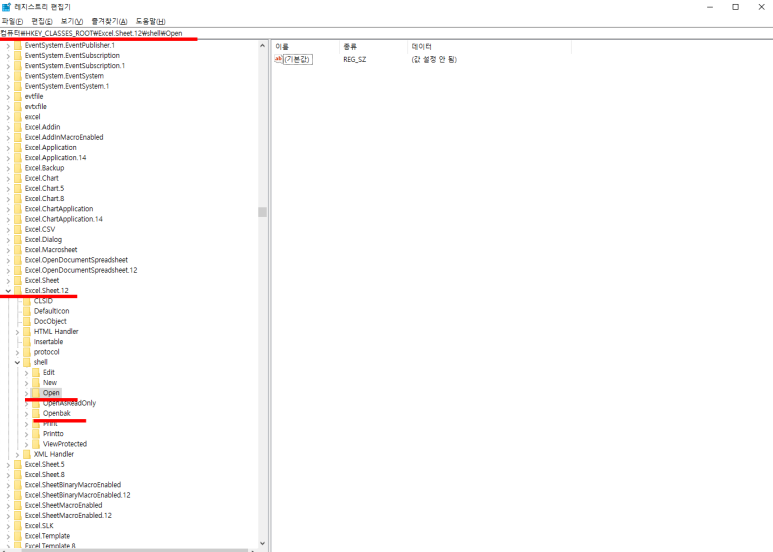Click the tree vertical scrollbar thumb
This screenshot has height=552, width=773.
pyautogui.click(x=262, y=212)
